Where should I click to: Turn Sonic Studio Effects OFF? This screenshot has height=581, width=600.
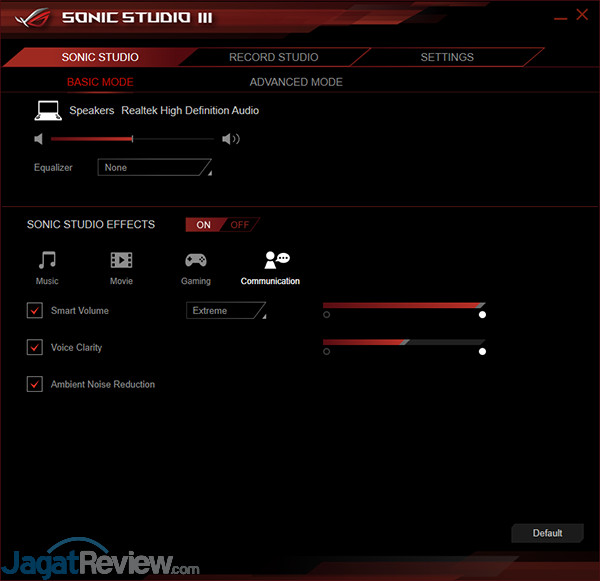(240, 225)
